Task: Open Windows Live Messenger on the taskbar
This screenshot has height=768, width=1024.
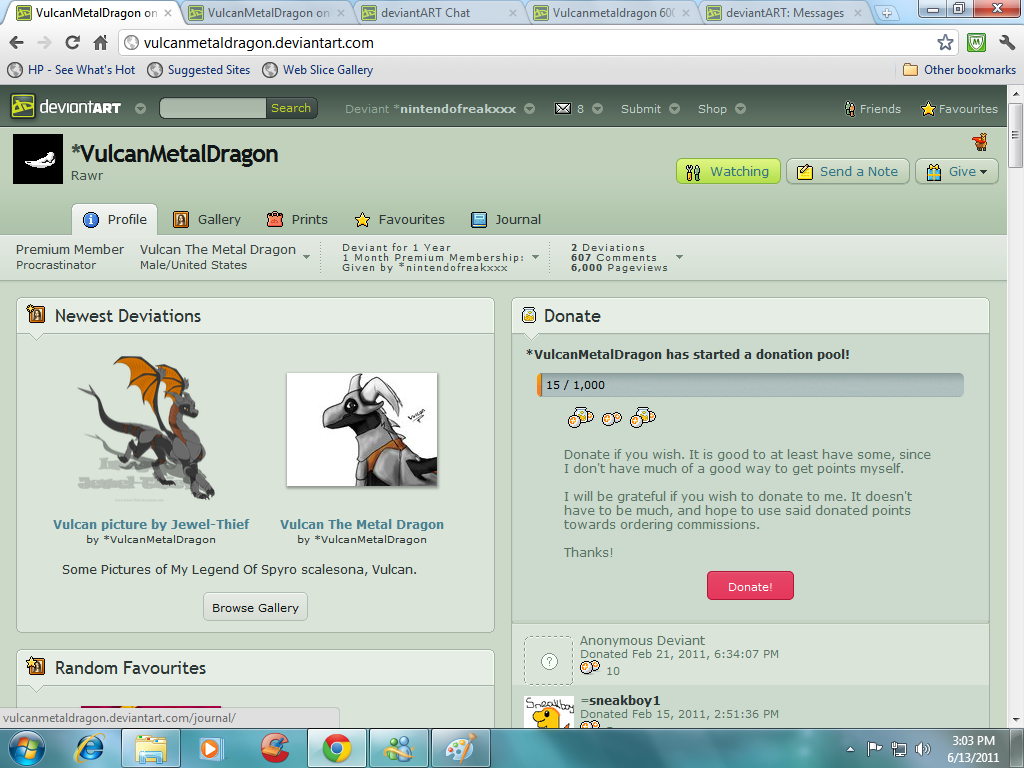Action: tap(398, 748)
